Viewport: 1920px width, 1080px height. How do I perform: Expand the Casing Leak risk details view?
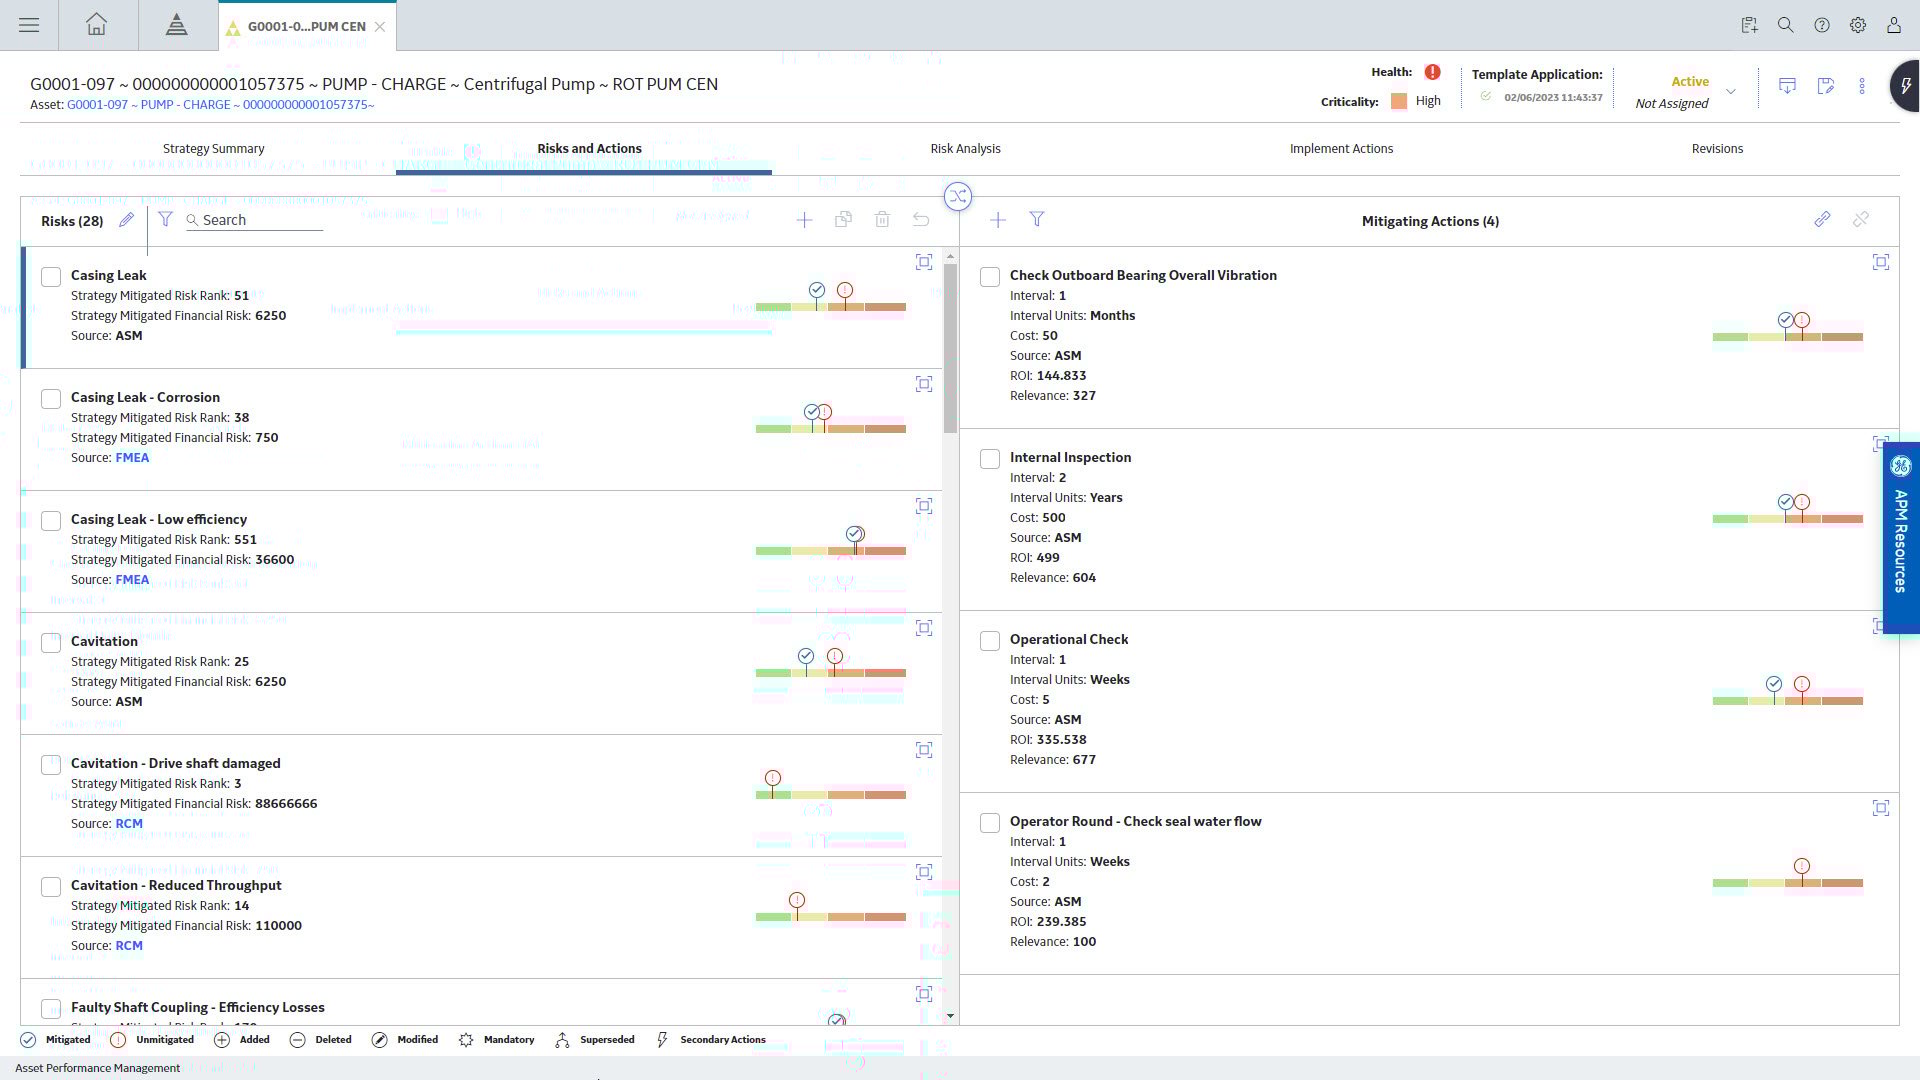coord(924,262)
